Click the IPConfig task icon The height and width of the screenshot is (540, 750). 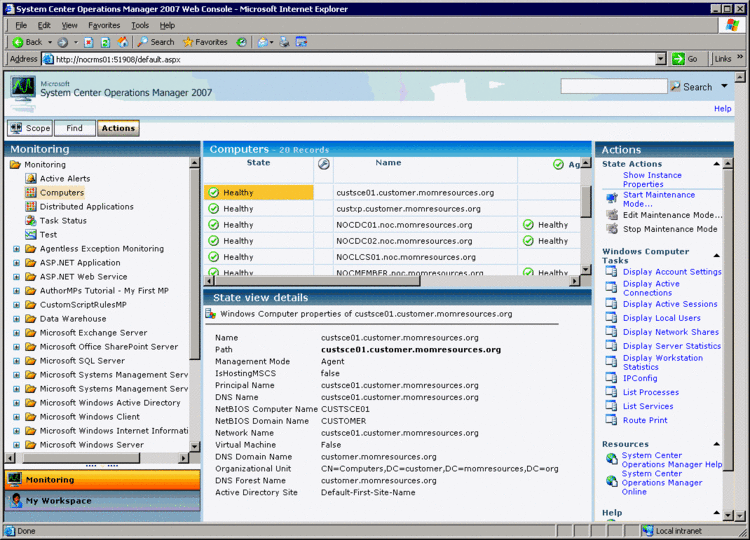pyautogui.click(x=611, y=378)
